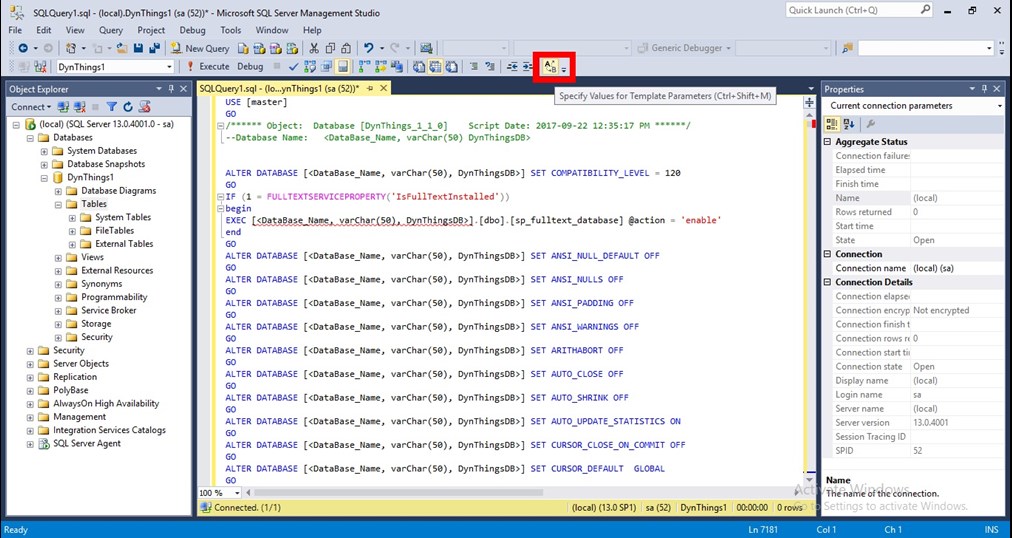This screenshot has width=1012, height=538.
Task: Open the Activity Monitor toolbar icon
Action: (x=426, y=49)
